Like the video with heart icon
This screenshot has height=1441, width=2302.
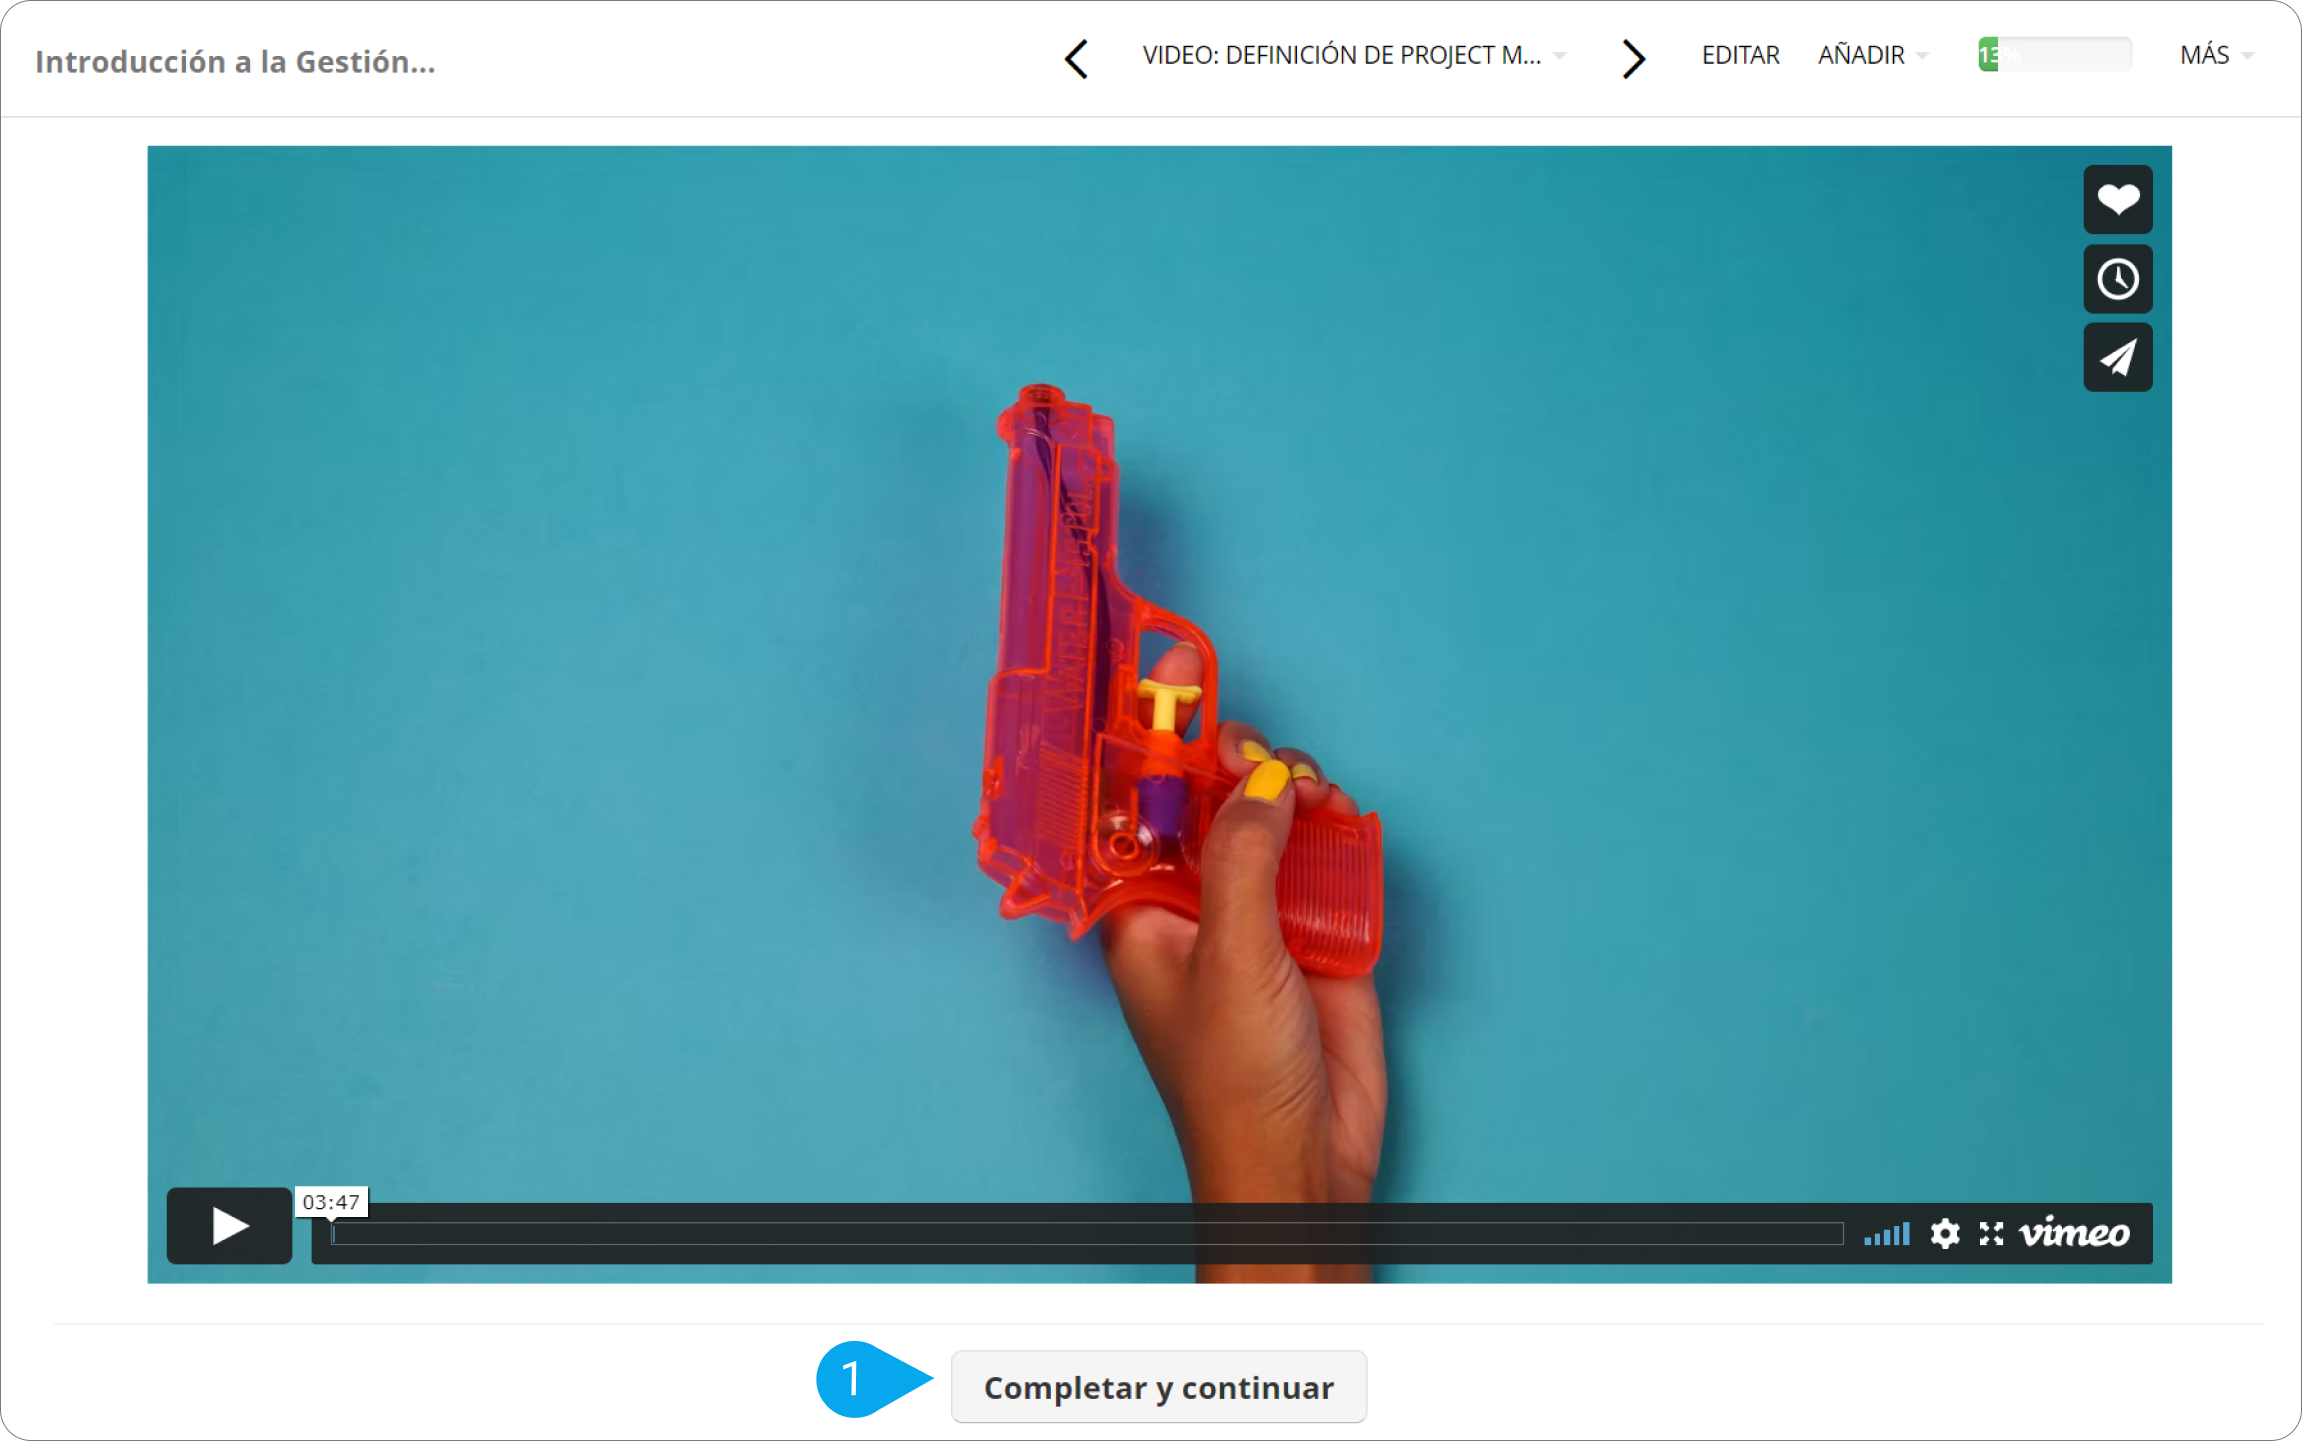[2117, 199]
